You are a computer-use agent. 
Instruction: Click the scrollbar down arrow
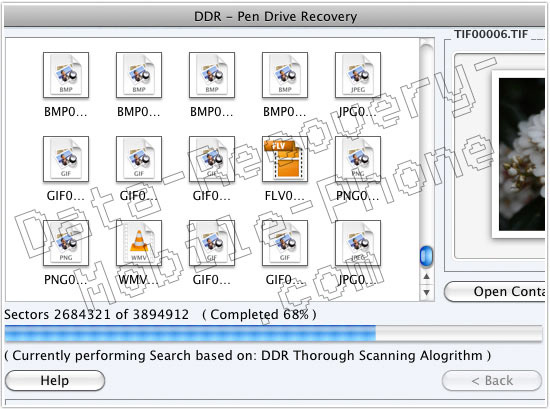[427, 292]
